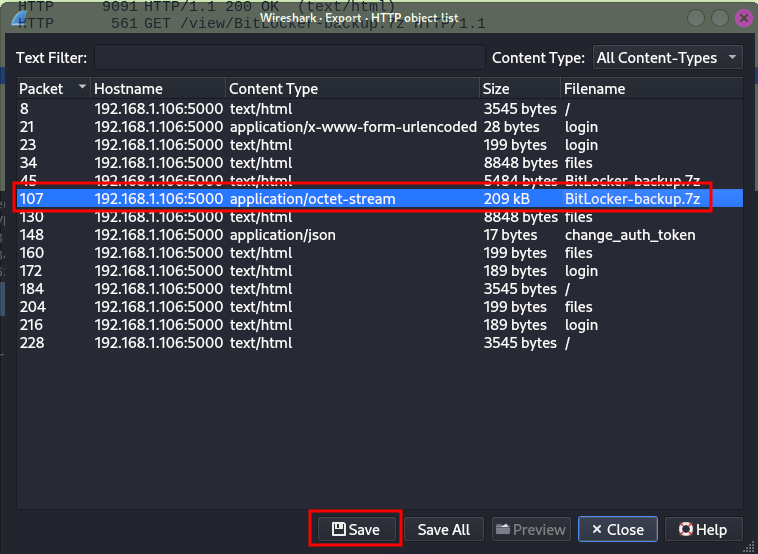Select packet 34 files row
The width and height of the screenshot is (758, 554).
tap(379, 163)
